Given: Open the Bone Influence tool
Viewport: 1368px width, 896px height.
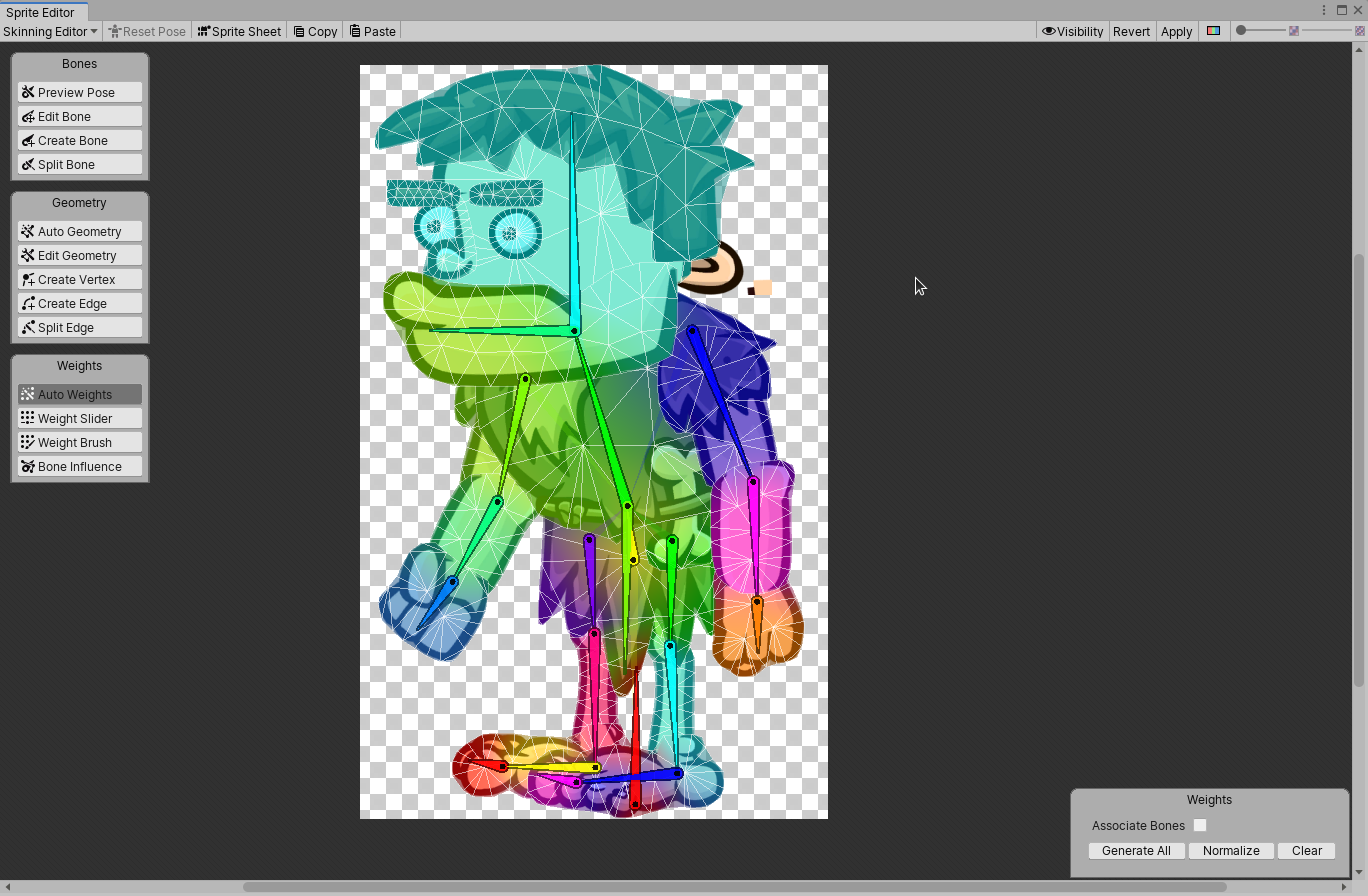Looking at the screenshot, I should point(79,466).
